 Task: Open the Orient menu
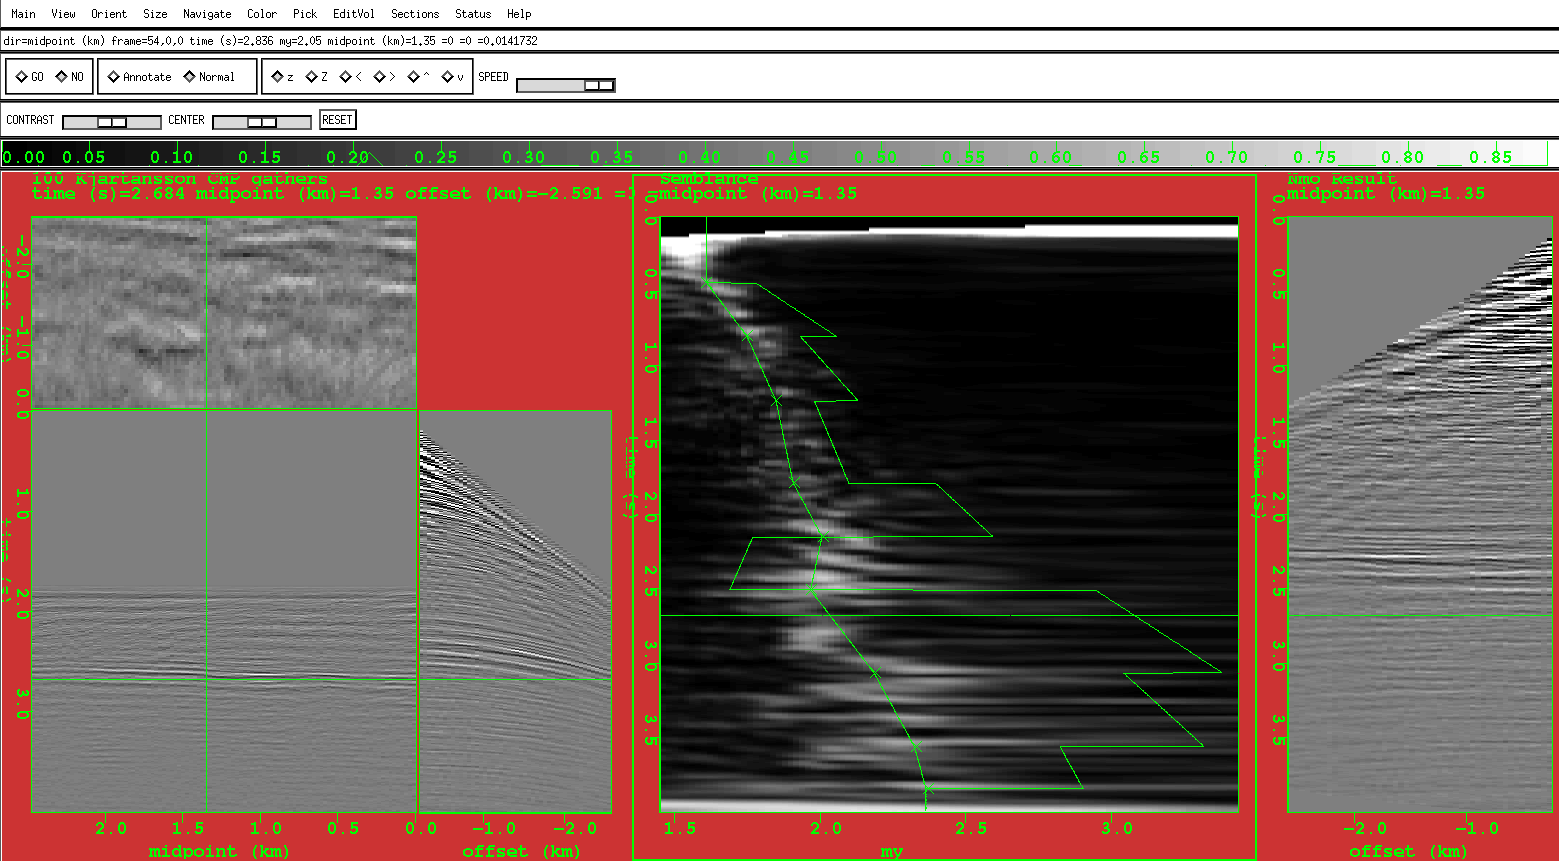click(x=109, y=14)
